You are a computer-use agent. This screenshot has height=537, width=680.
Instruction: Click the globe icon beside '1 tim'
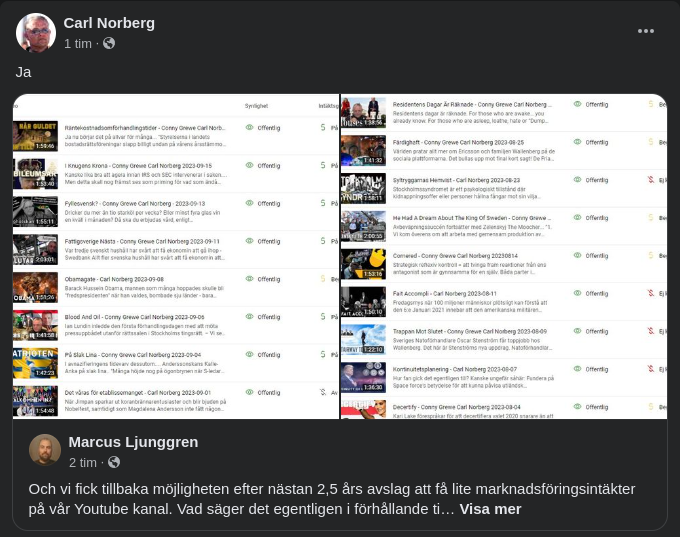tap(109, 44)
